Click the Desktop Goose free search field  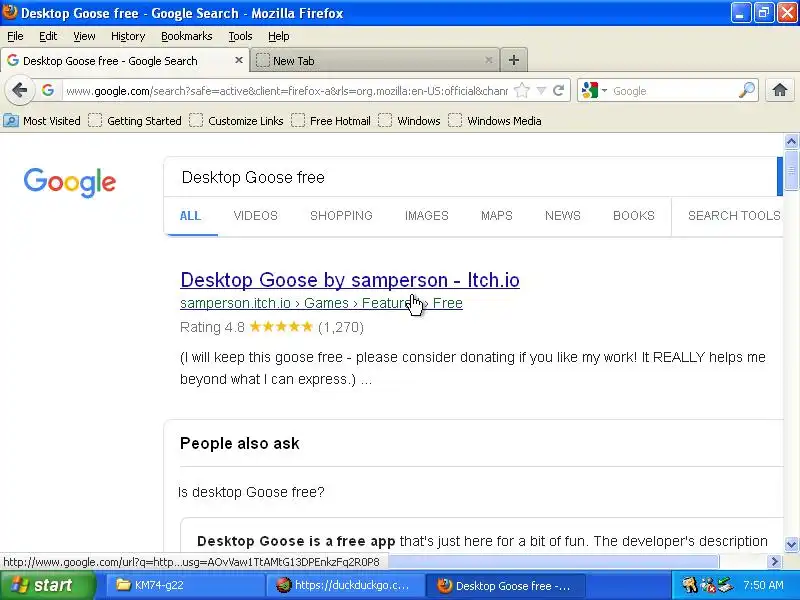pos(469,177)
